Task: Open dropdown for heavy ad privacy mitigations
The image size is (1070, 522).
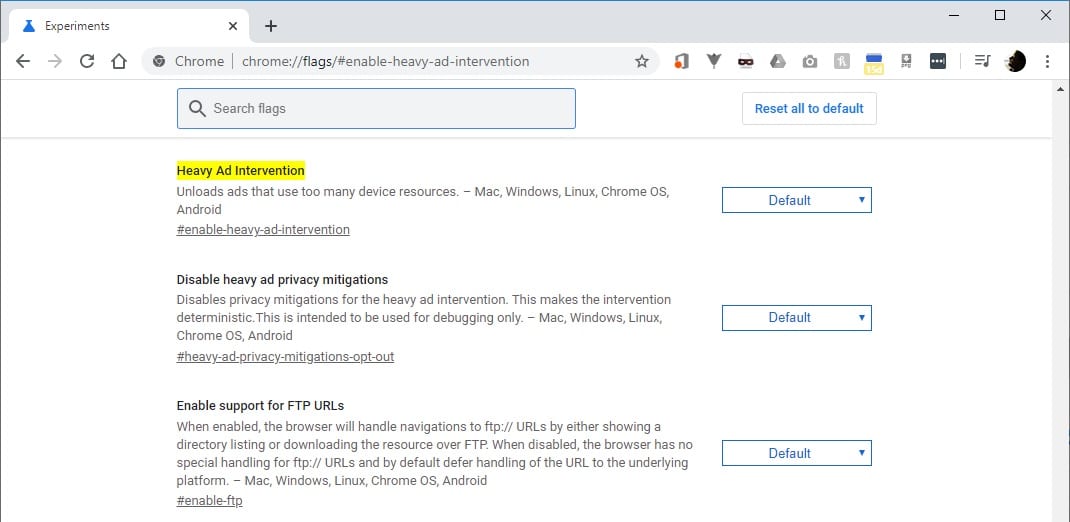Action: click(x=796, y=317)
